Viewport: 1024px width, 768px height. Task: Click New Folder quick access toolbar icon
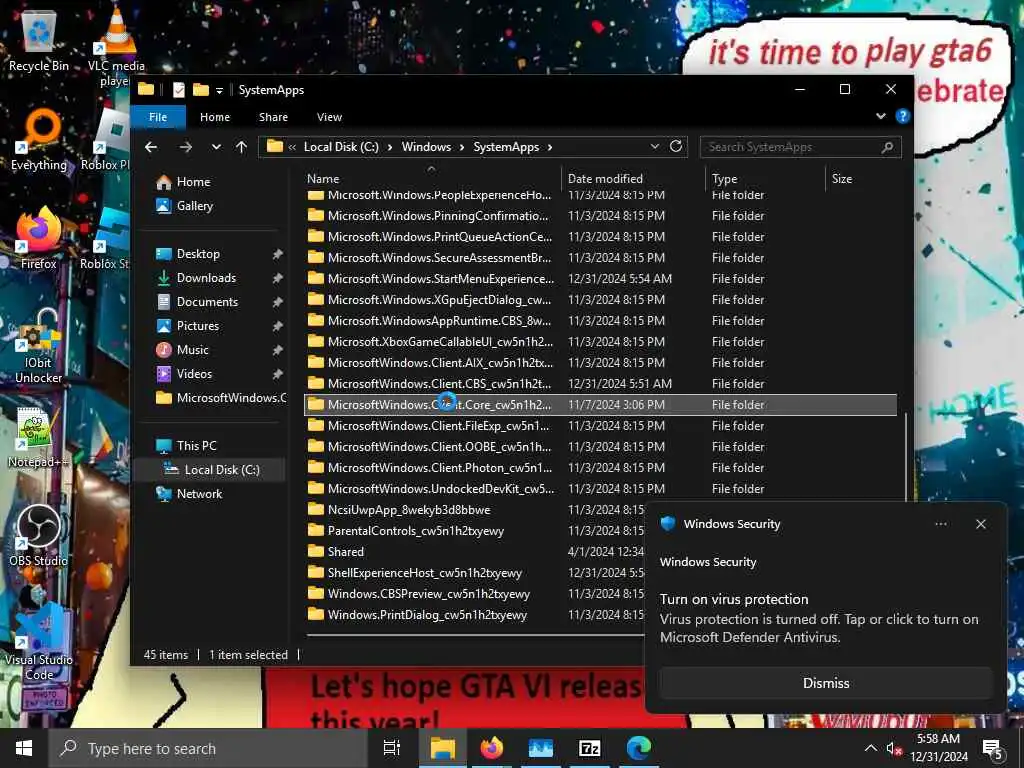(x=200, y=90)
